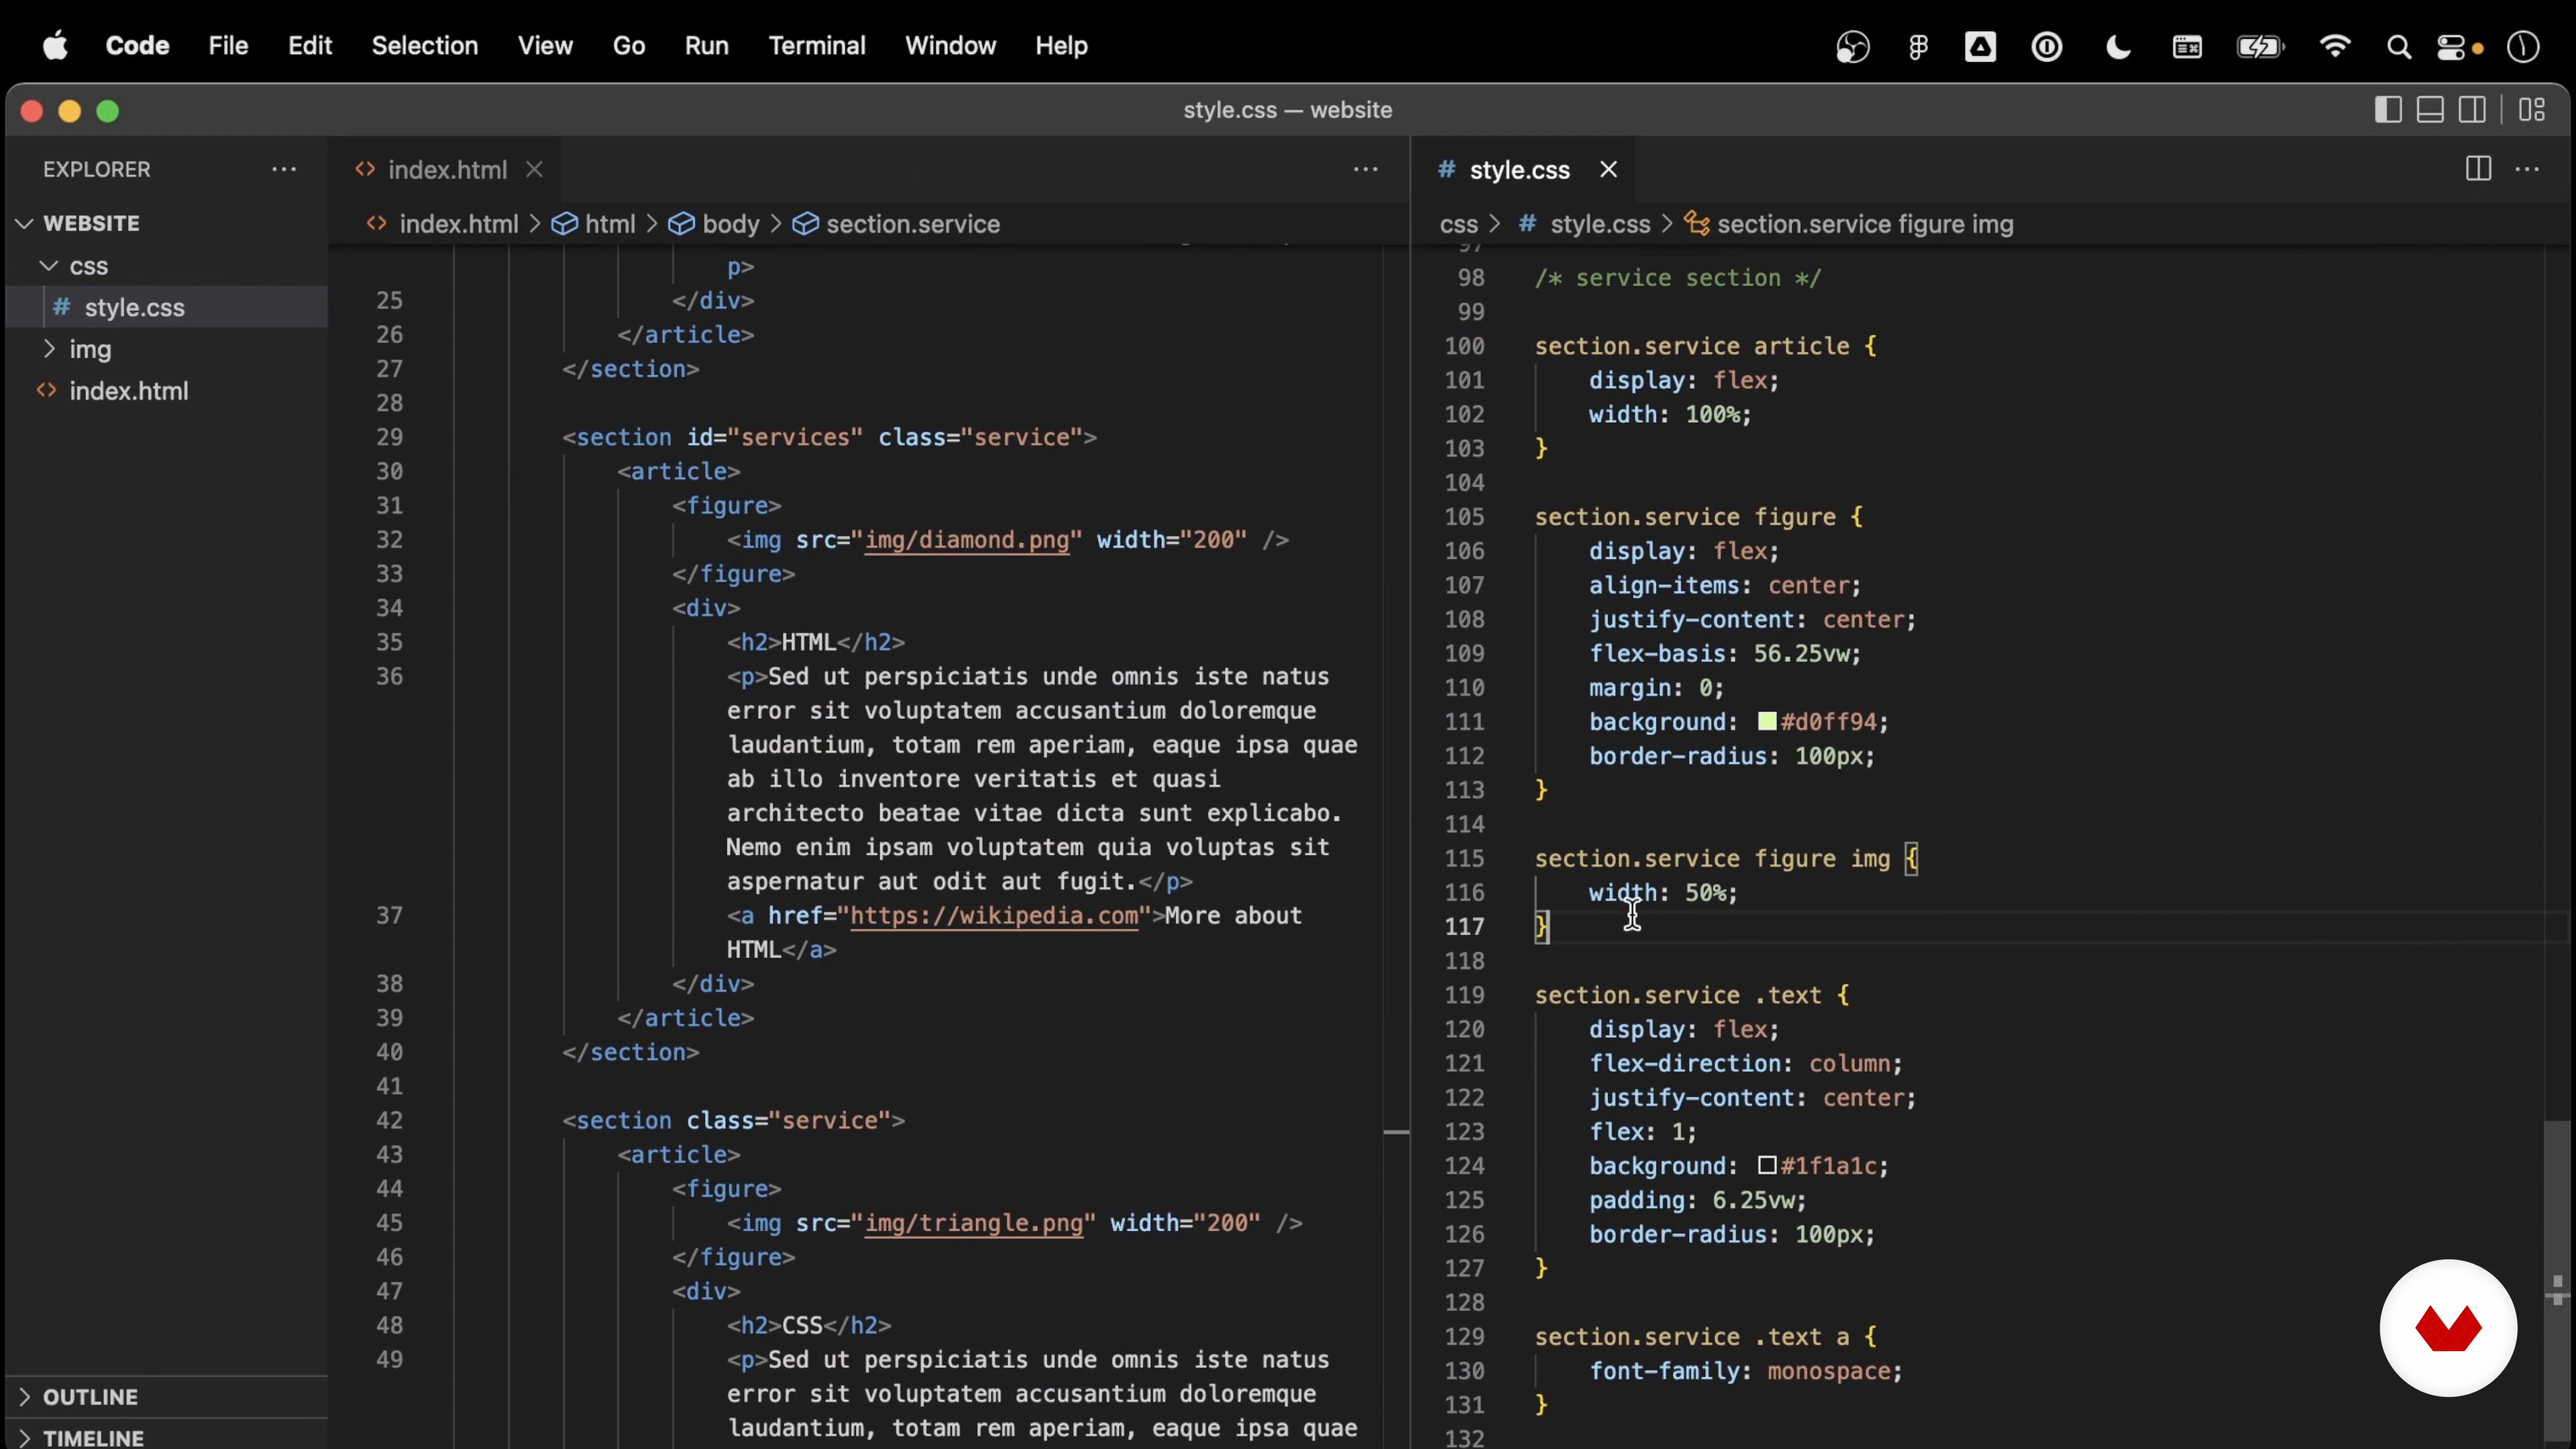This screenshot has width=2576, height=1449.
Task: Click line number 29 in index.html
Action: click(389, 437)
